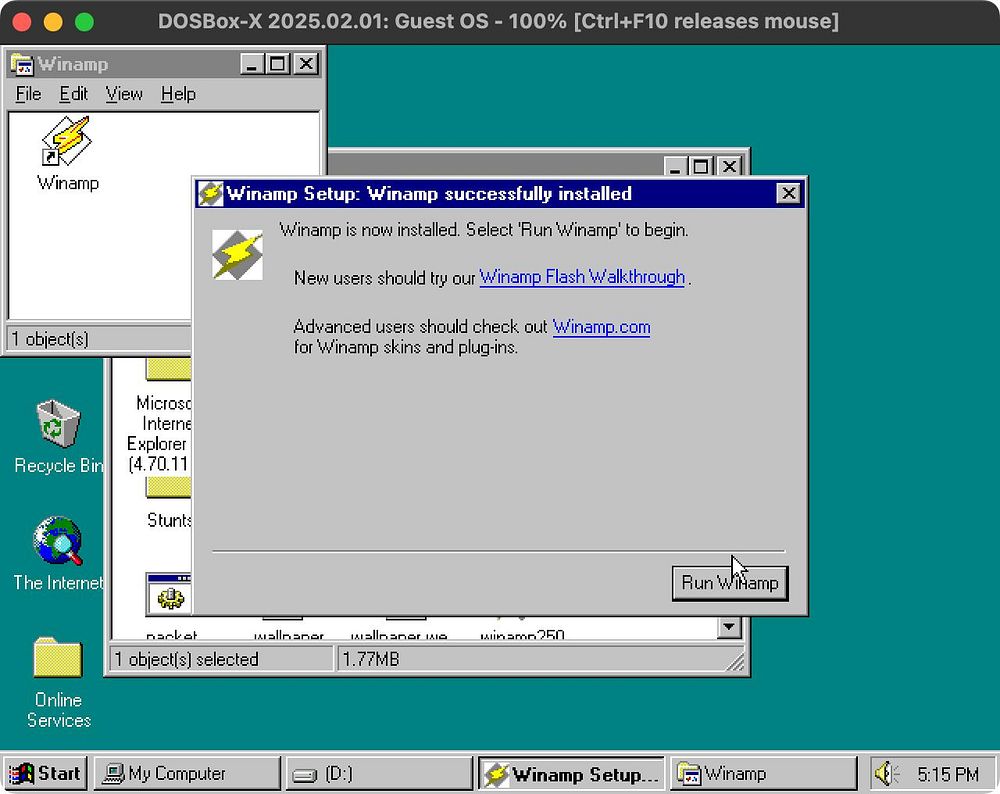Maximize the Winamp folder window

pyautogui.click(x=277, y=64)
